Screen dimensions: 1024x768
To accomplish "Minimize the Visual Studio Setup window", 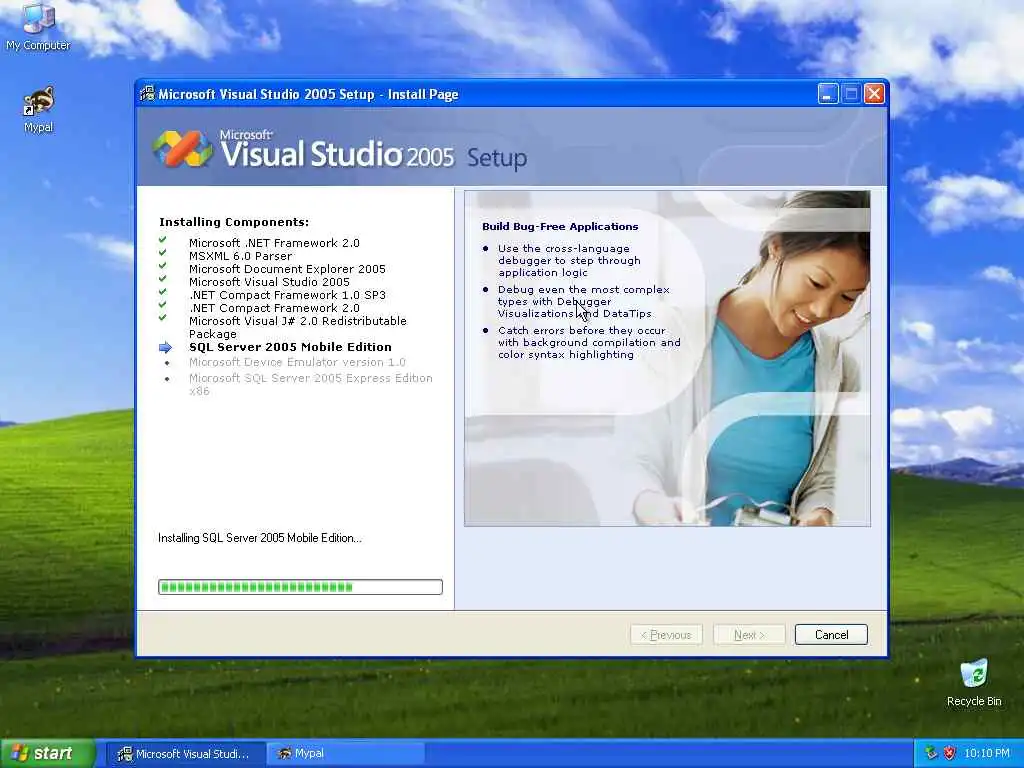I will [828, 94].
